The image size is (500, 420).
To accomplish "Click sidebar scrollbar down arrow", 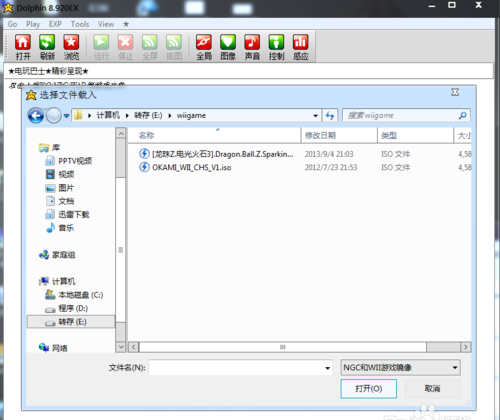I will pyautogui.click(x=121, y=347).
